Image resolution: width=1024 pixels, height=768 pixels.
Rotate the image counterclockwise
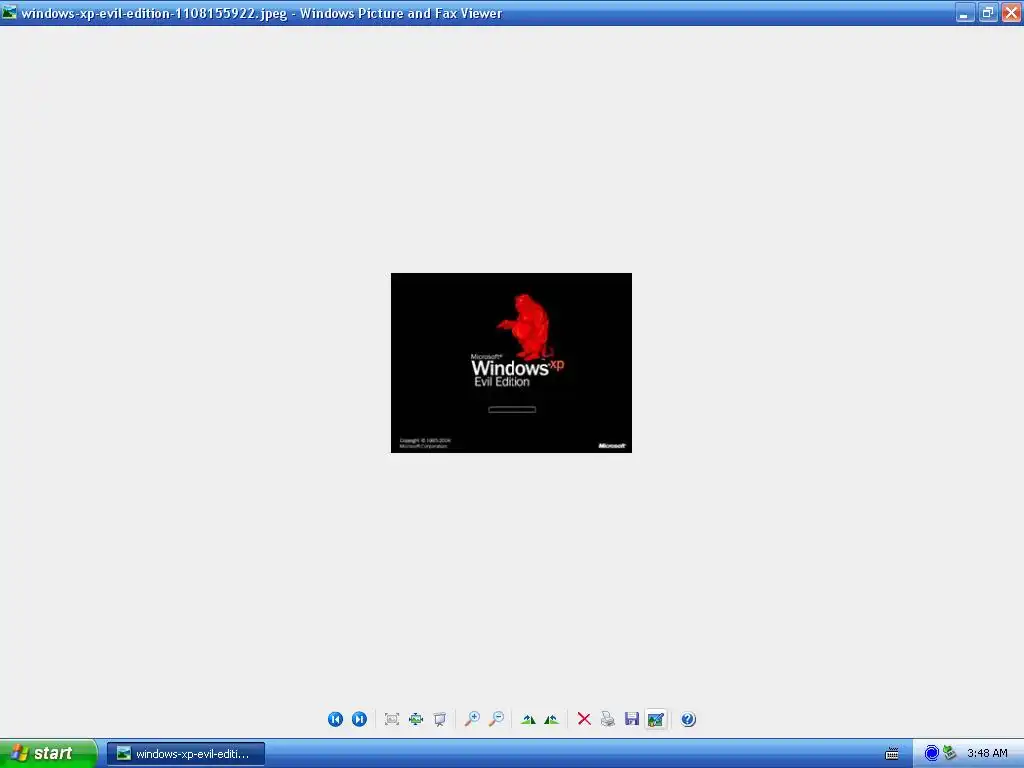pyautogui.click(x=552, y=719)
